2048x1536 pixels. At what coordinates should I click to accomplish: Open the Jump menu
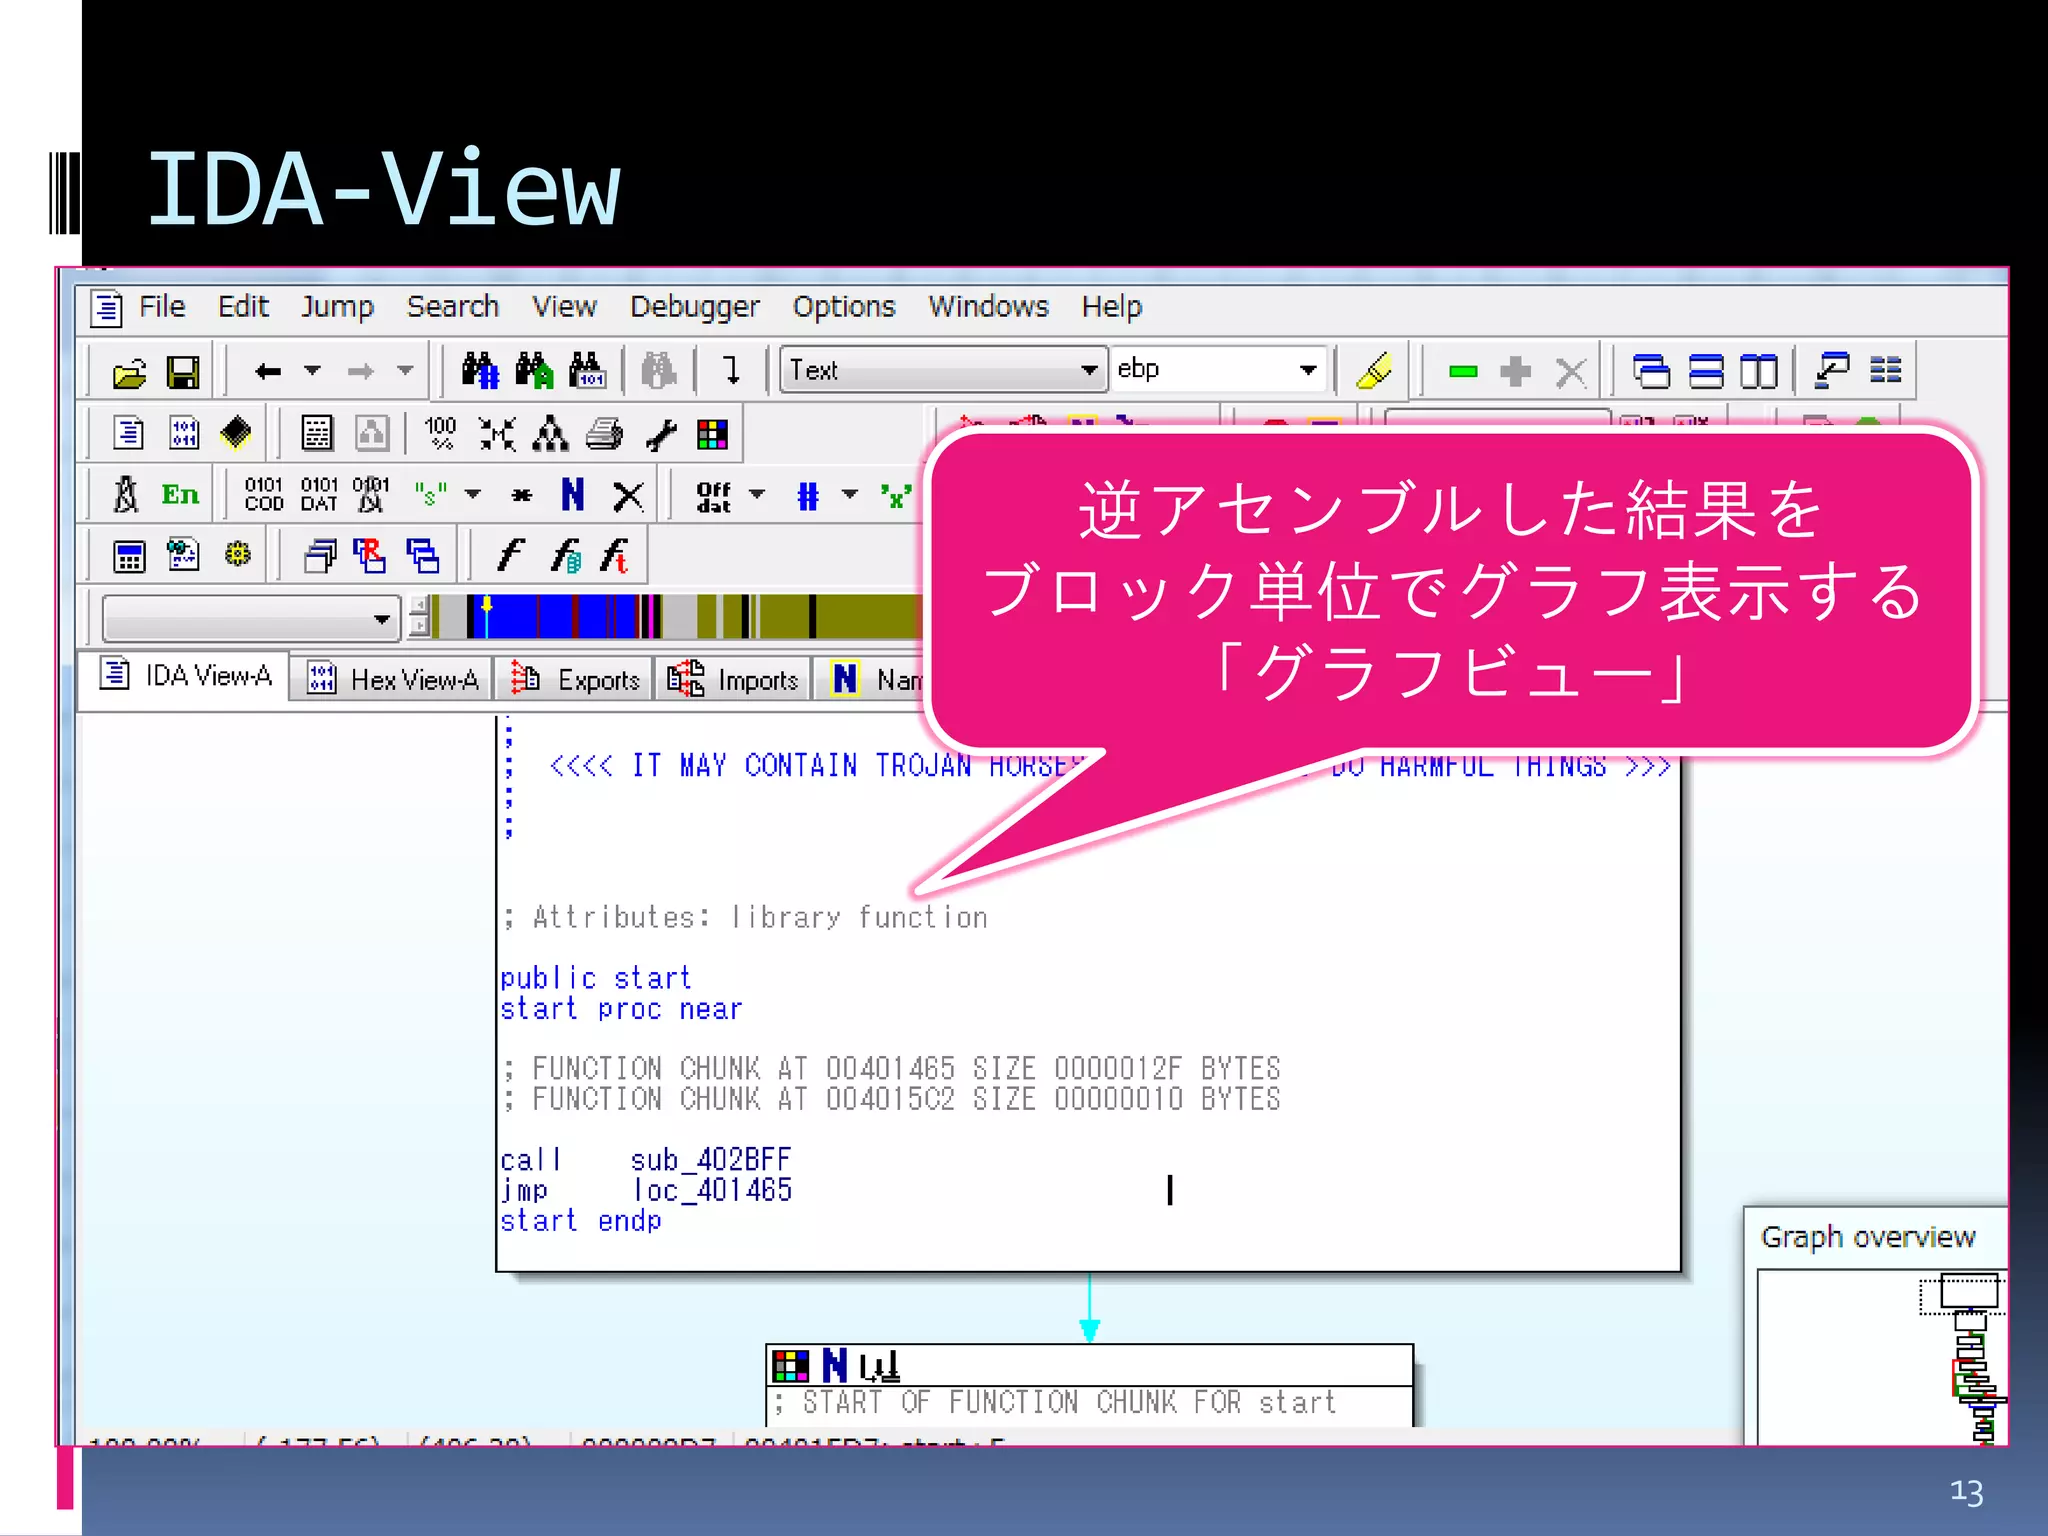(x=337, y=306)
